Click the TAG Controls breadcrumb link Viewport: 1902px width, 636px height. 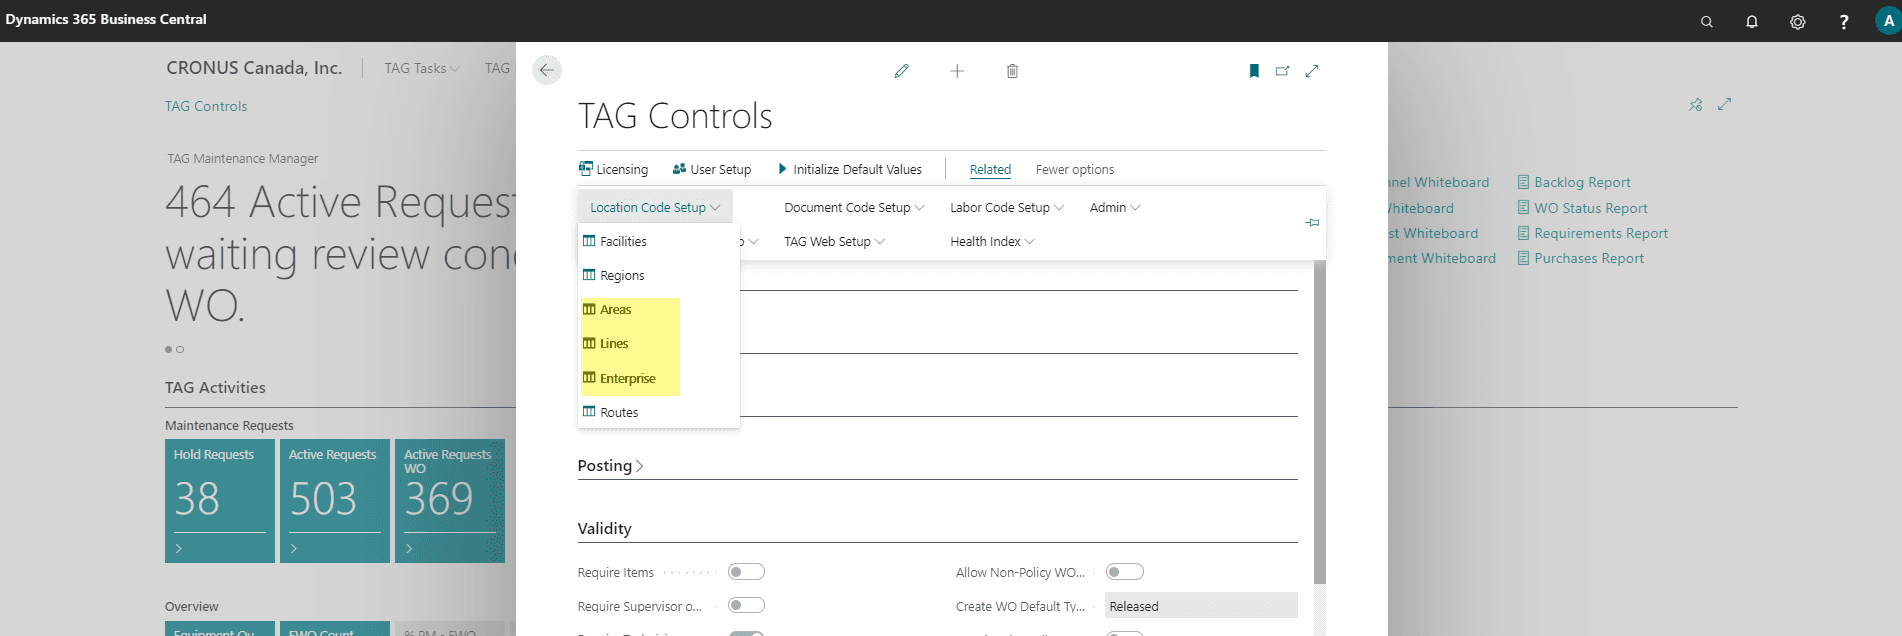point(206,106)
